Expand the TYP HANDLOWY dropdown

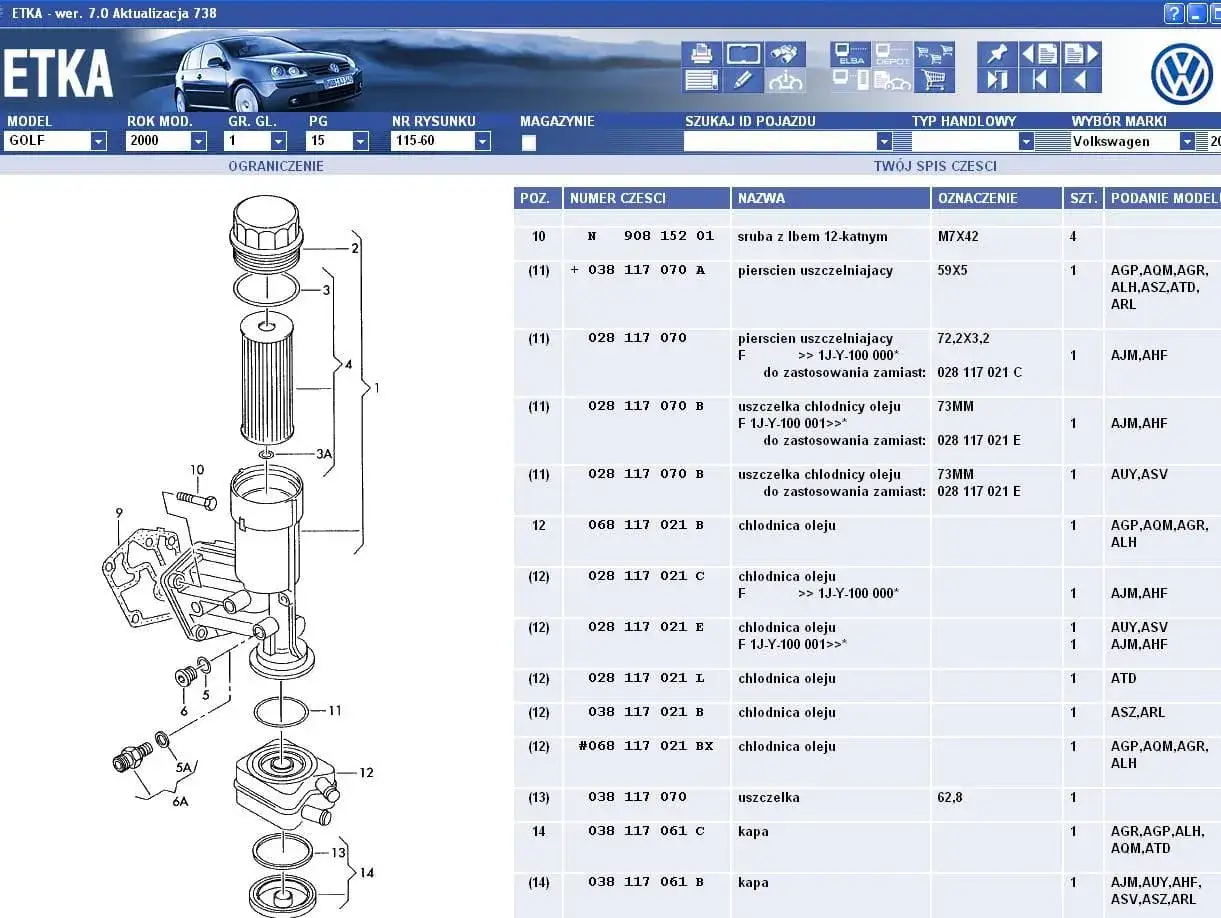(x=1025, y=141)
